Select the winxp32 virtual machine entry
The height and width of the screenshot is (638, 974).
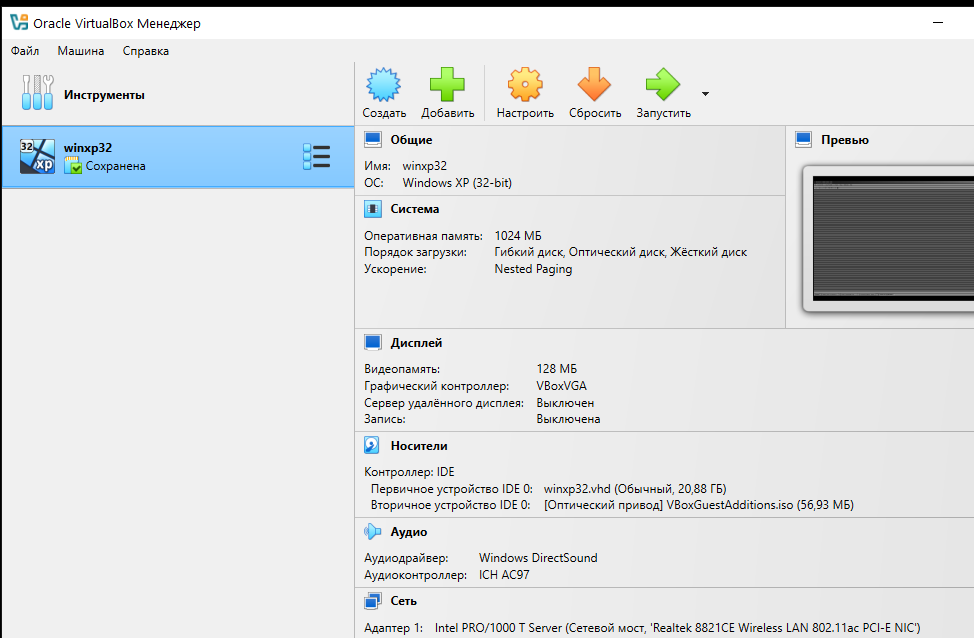tap(150, 157)
